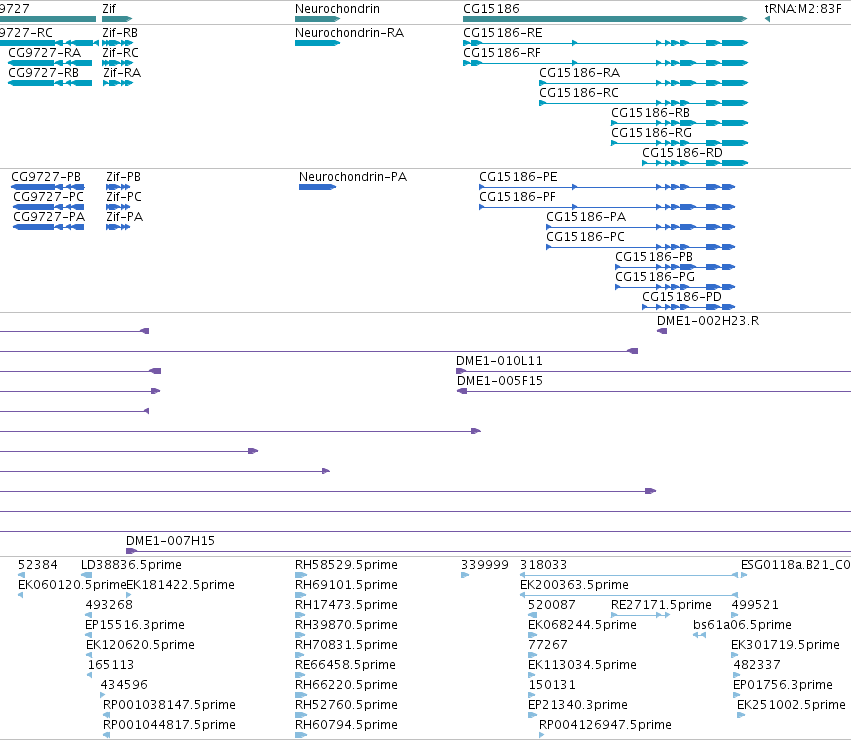Select the RE27171.5prime EST
The width and height of the screenshot is (851, 740).
pyautogui.click(x=640, y=615)
